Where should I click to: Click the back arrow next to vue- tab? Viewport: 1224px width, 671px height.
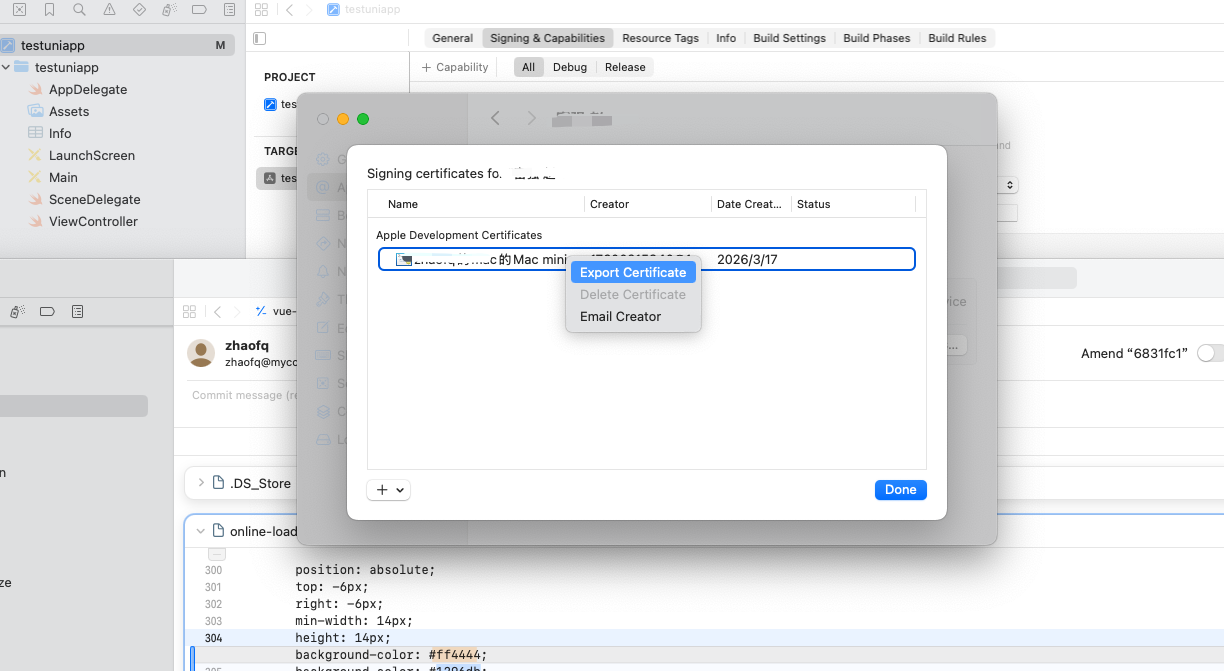coord(217,312)
